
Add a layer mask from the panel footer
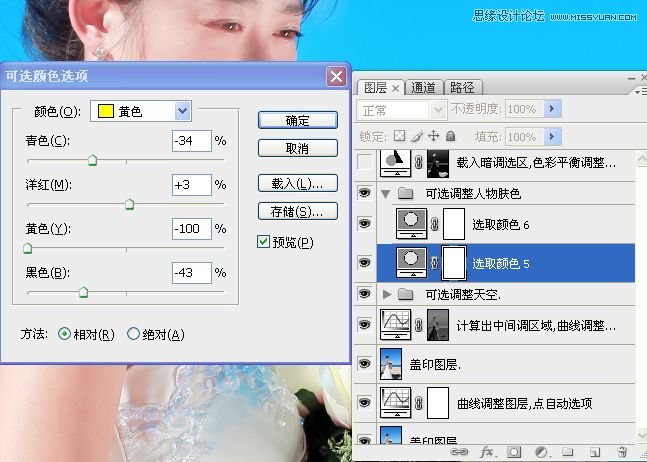514,452
